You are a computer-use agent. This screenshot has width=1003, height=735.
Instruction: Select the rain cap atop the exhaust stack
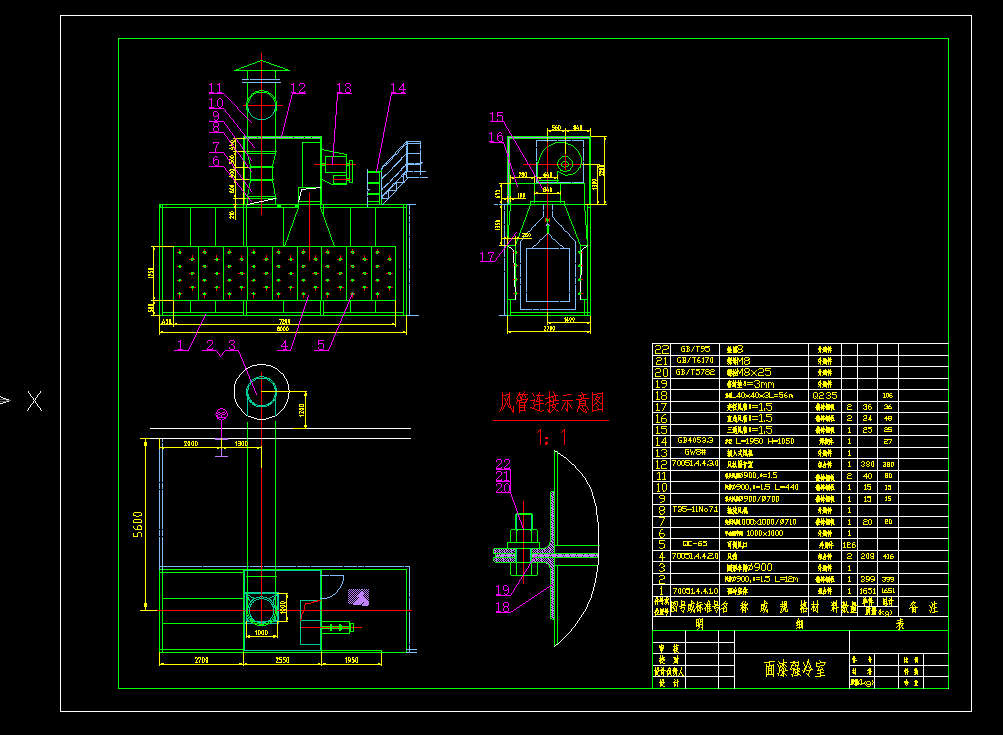(x=260, y=67)
